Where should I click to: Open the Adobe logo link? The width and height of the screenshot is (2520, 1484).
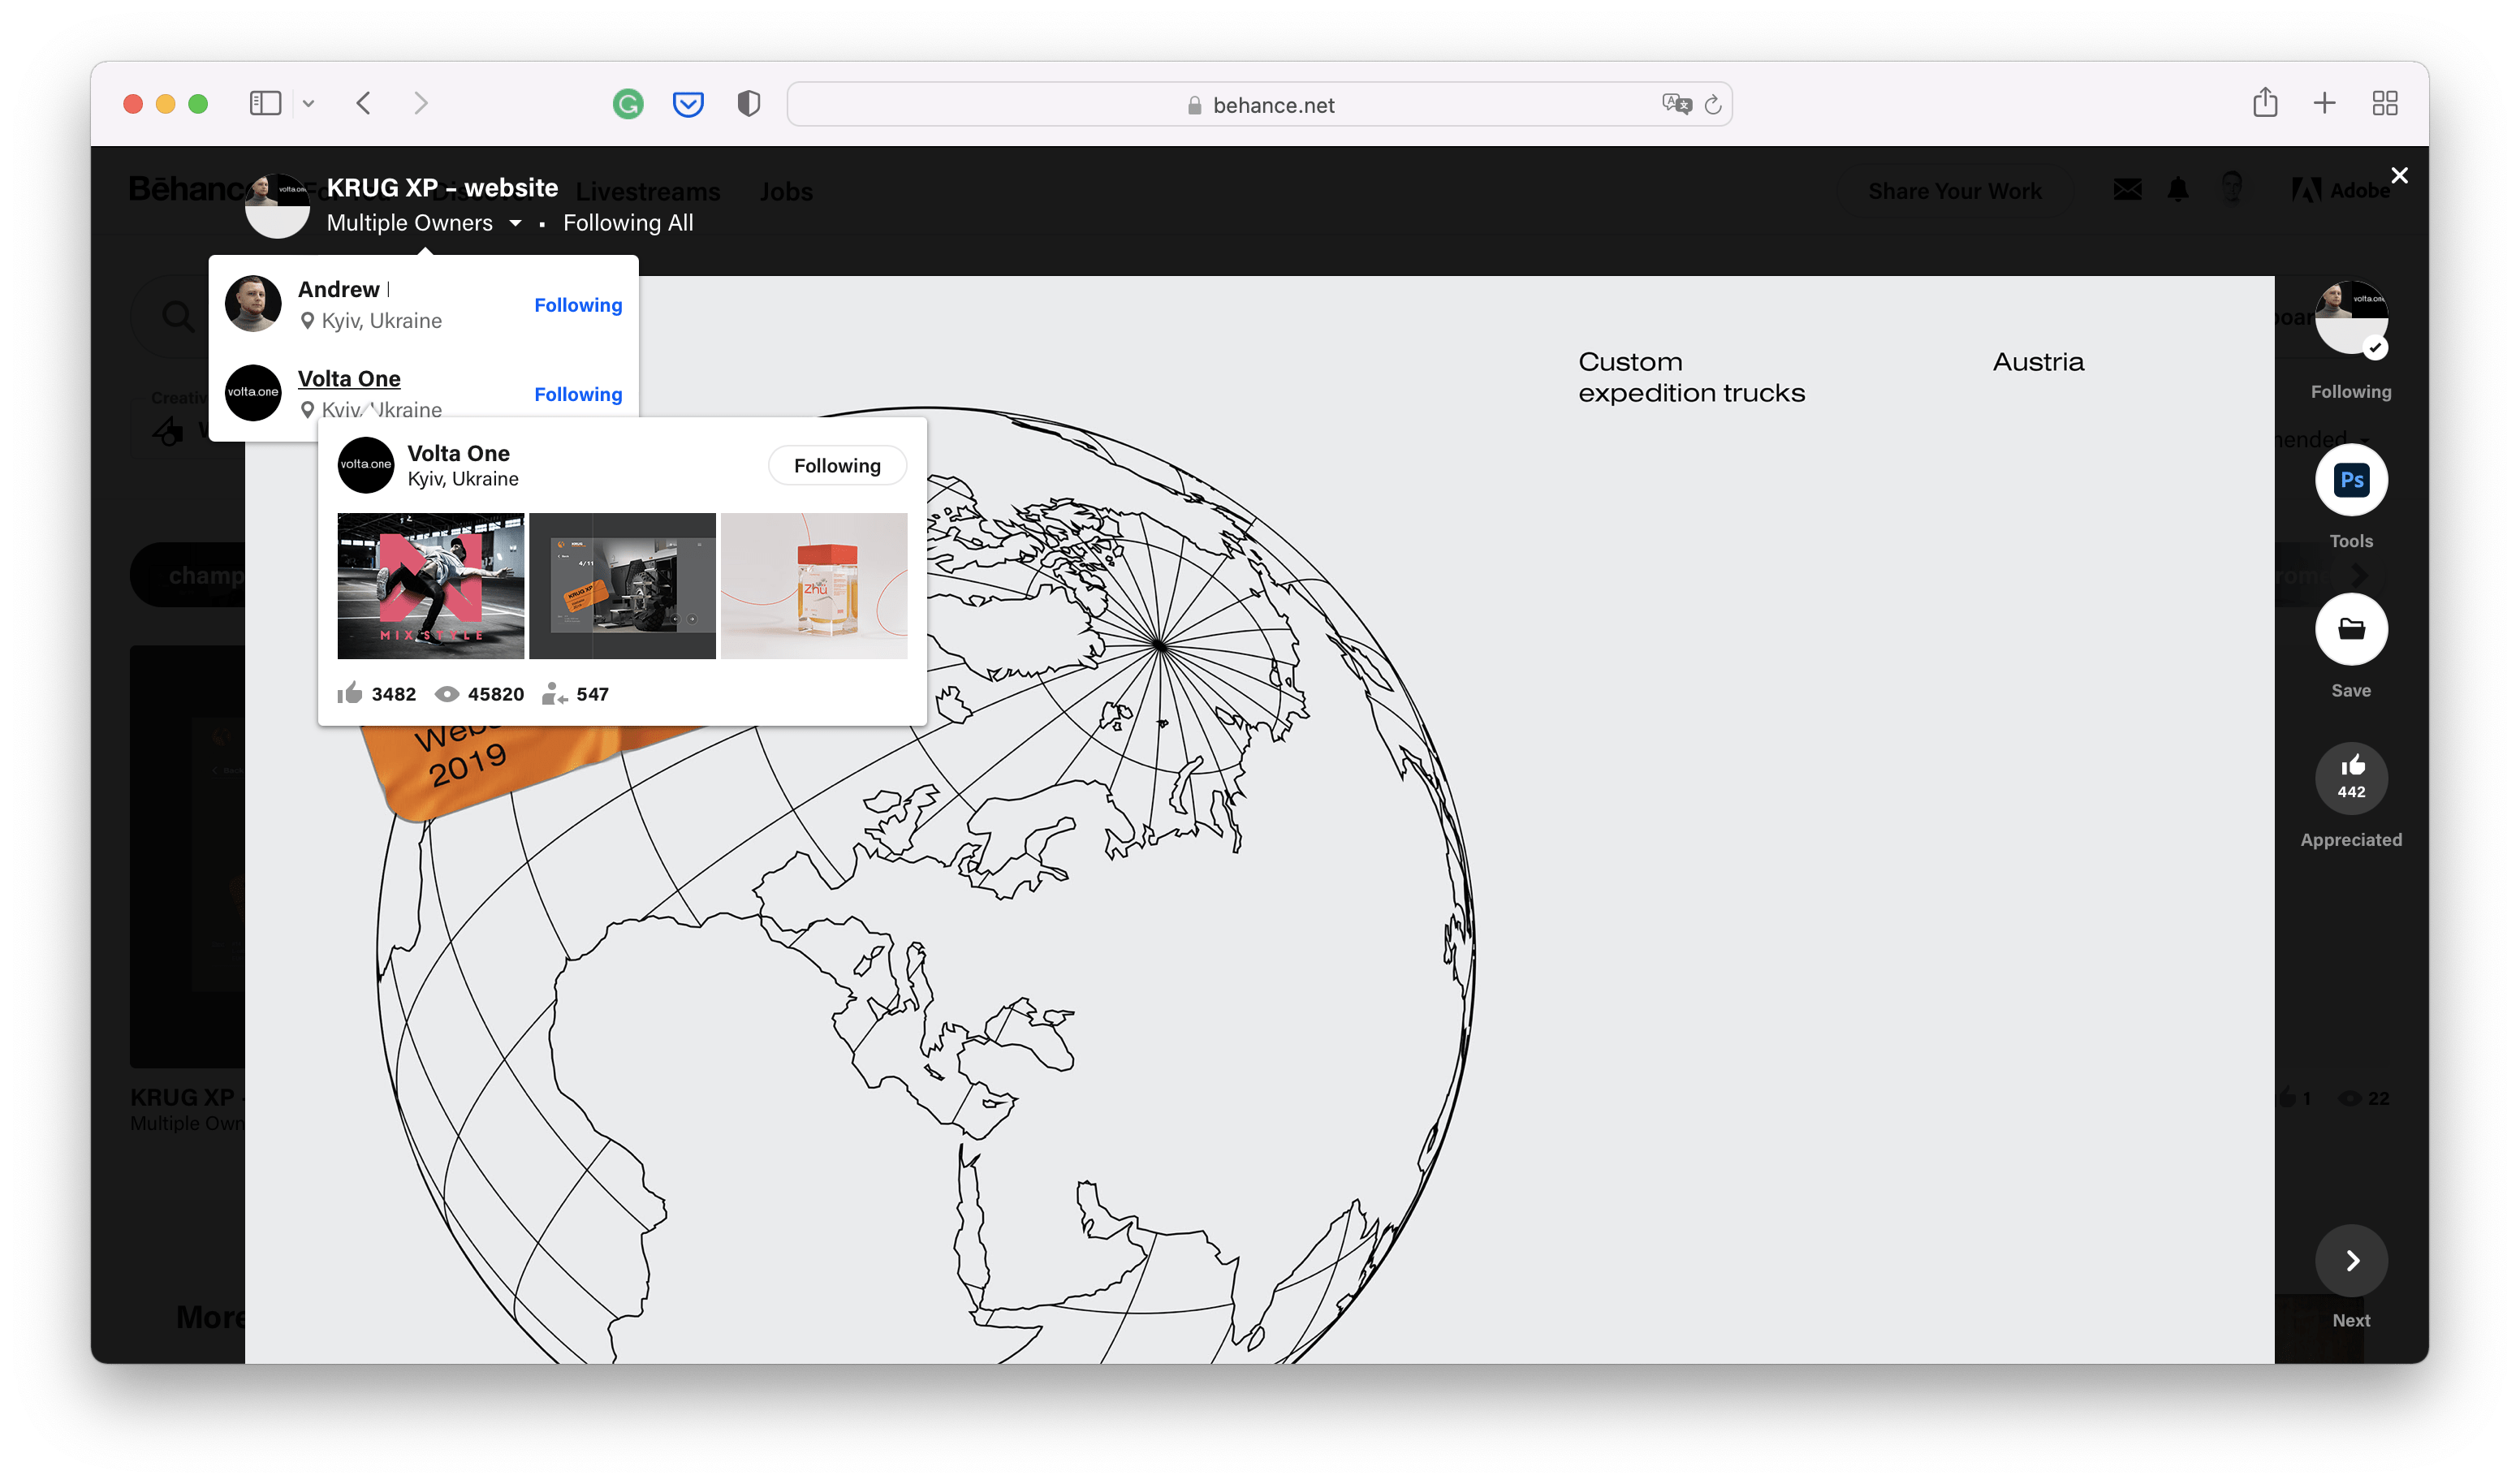point(2340,190)
